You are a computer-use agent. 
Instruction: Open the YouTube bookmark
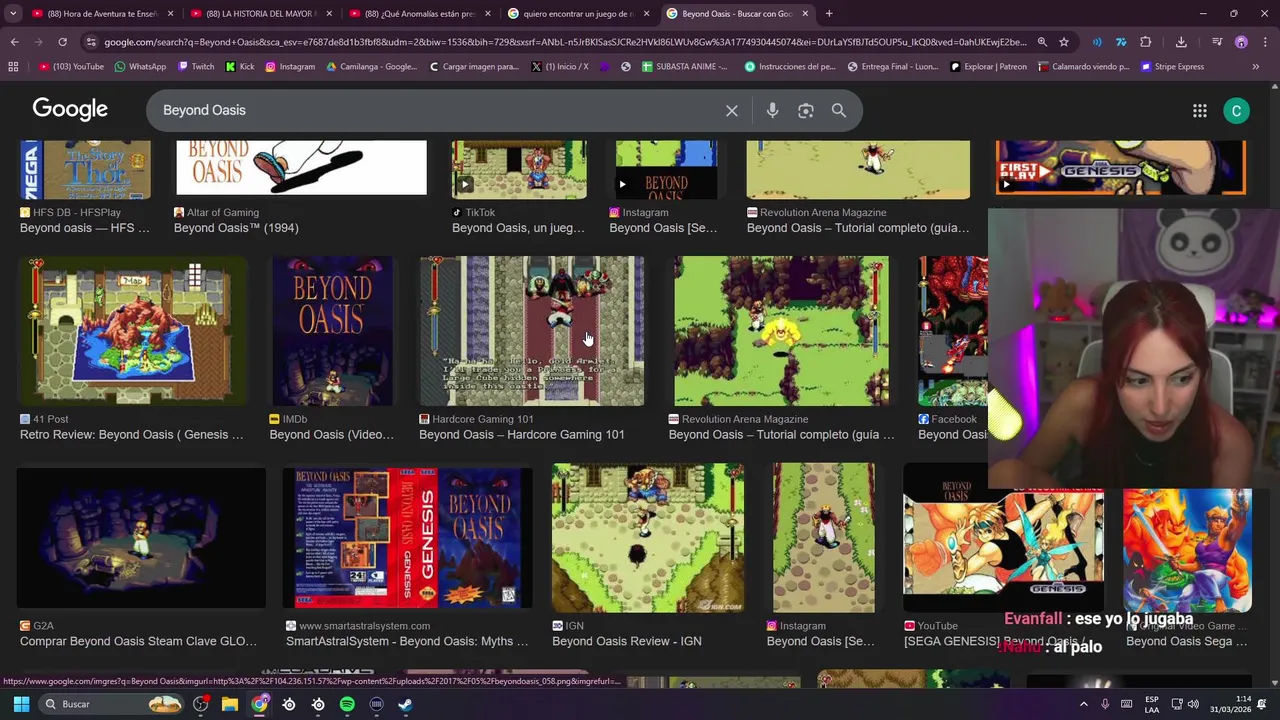pos(71,67)
